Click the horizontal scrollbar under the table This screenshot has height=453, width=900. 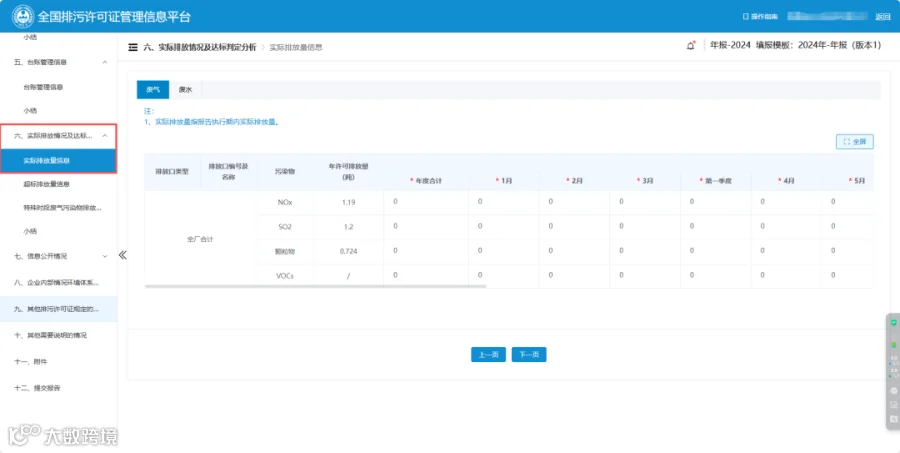pyautogui.click(x=316, y=285)
